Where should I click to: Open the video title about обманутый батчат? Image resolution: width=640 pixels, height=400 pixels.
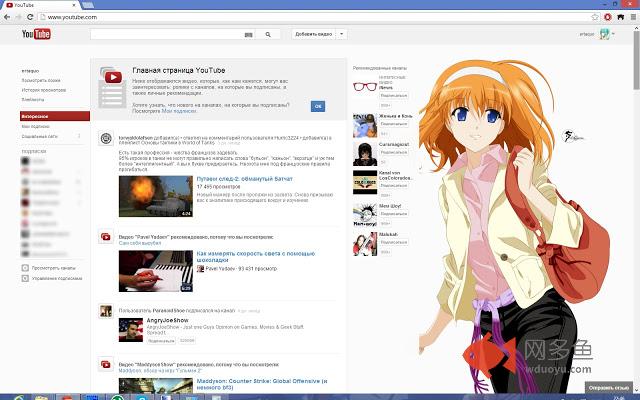pos(244,179)
